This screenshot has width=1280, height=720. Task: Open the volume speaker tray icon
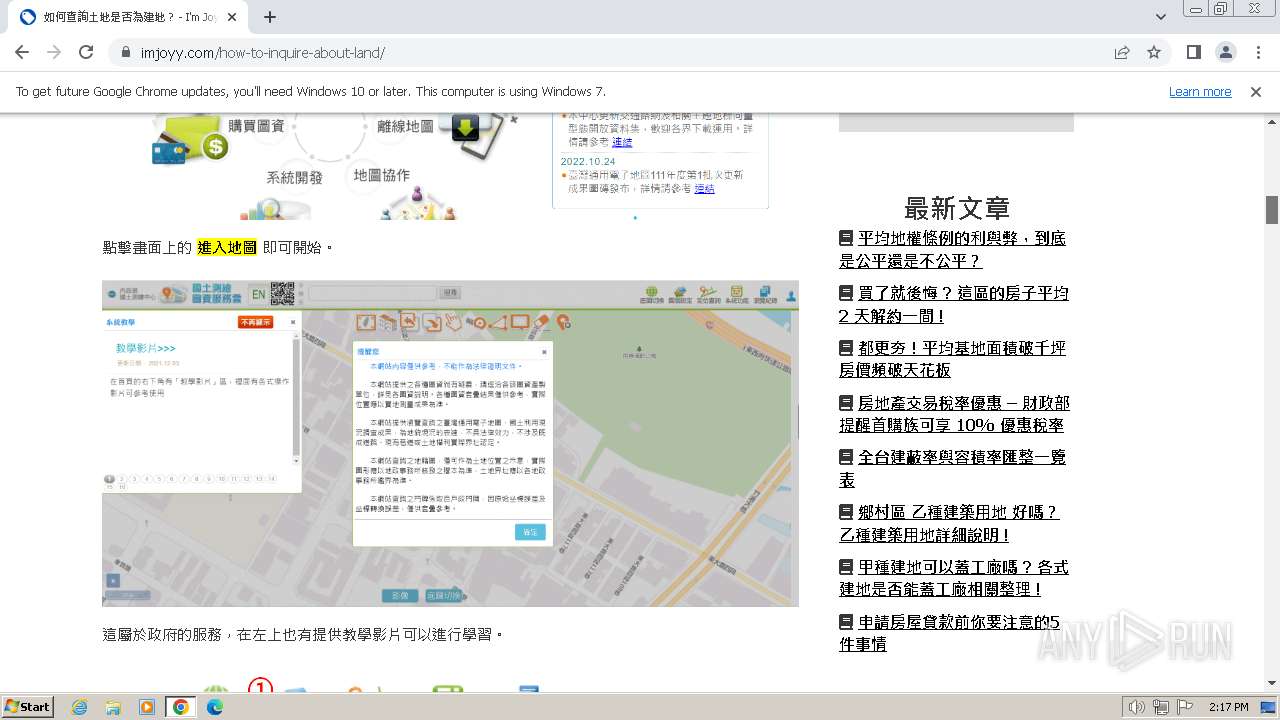(1136, 707)
